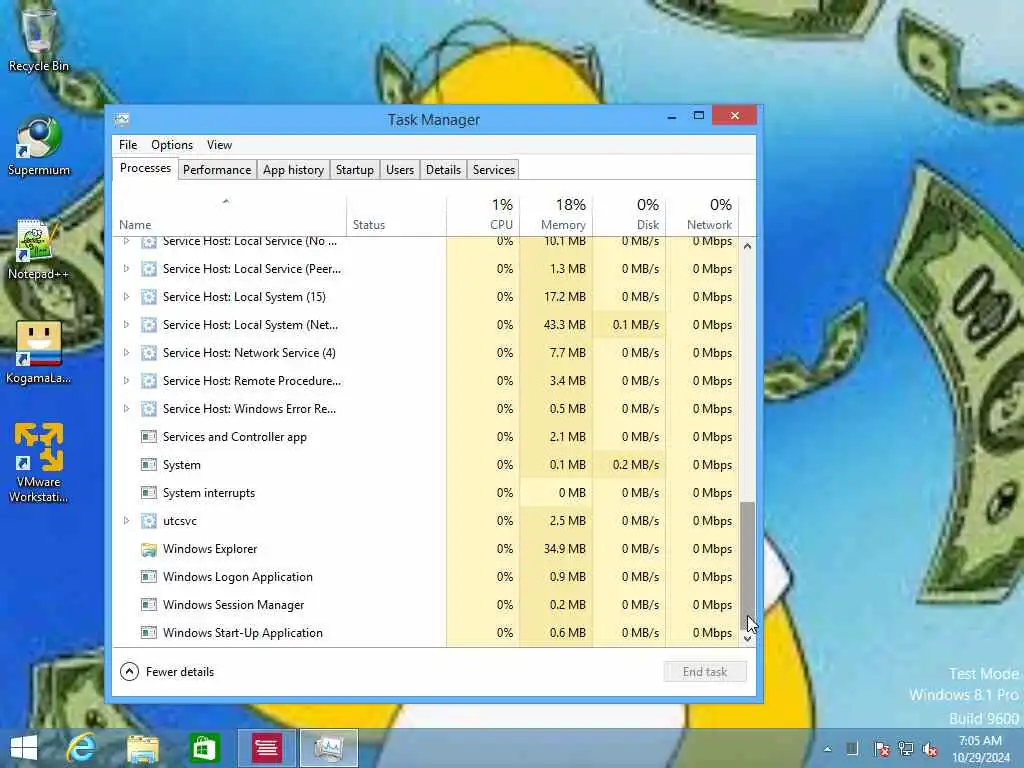
Task: Switch to the Services tab
Action: [494, 170]
